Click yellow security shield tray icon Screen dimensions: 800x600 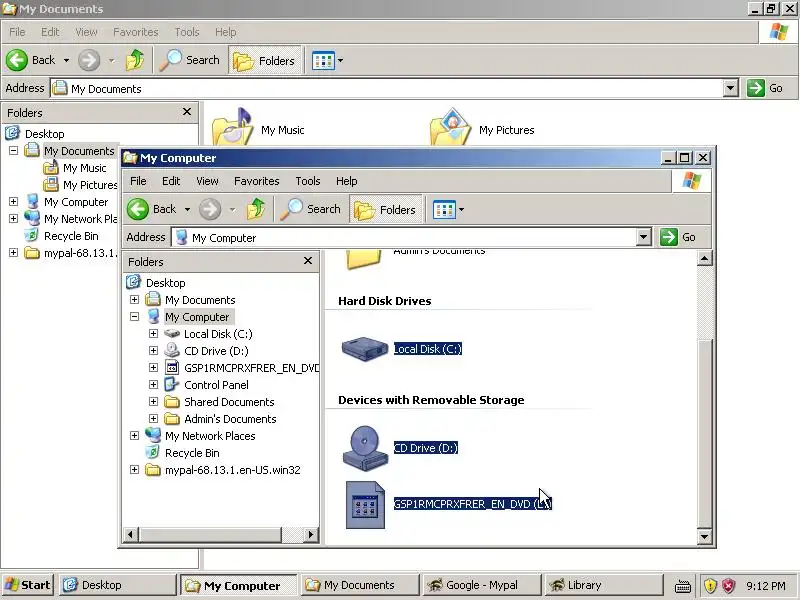pos(710,585)
